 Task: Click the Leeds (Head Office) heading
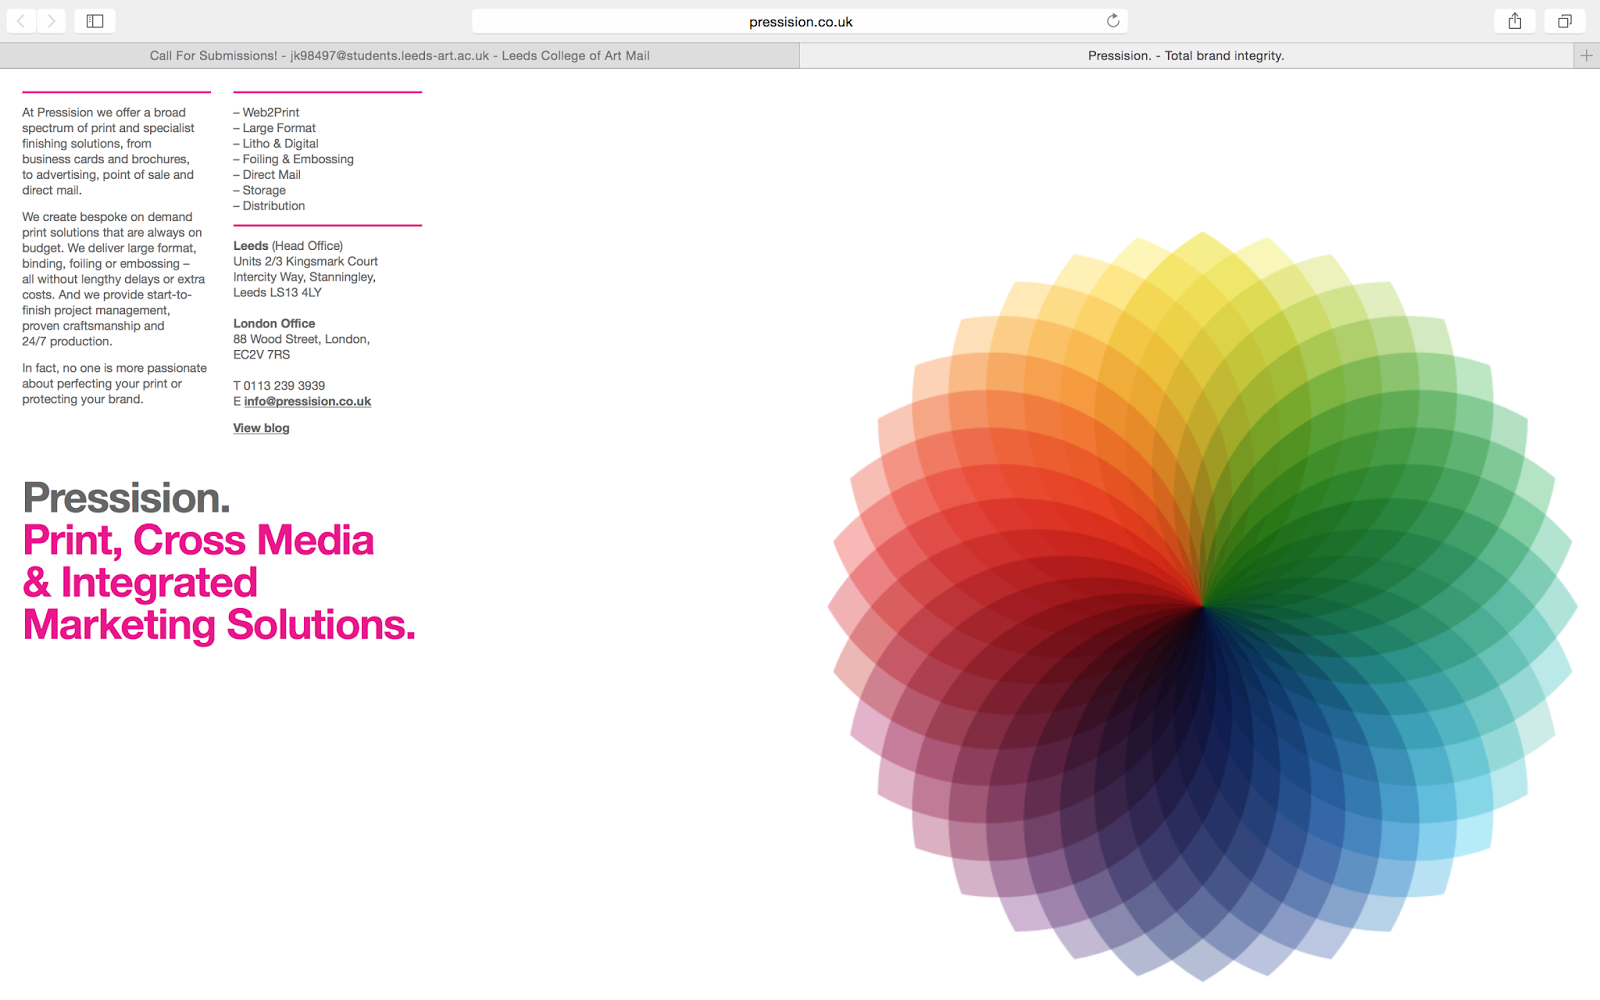pyautogui.click(x=288, y=245)
